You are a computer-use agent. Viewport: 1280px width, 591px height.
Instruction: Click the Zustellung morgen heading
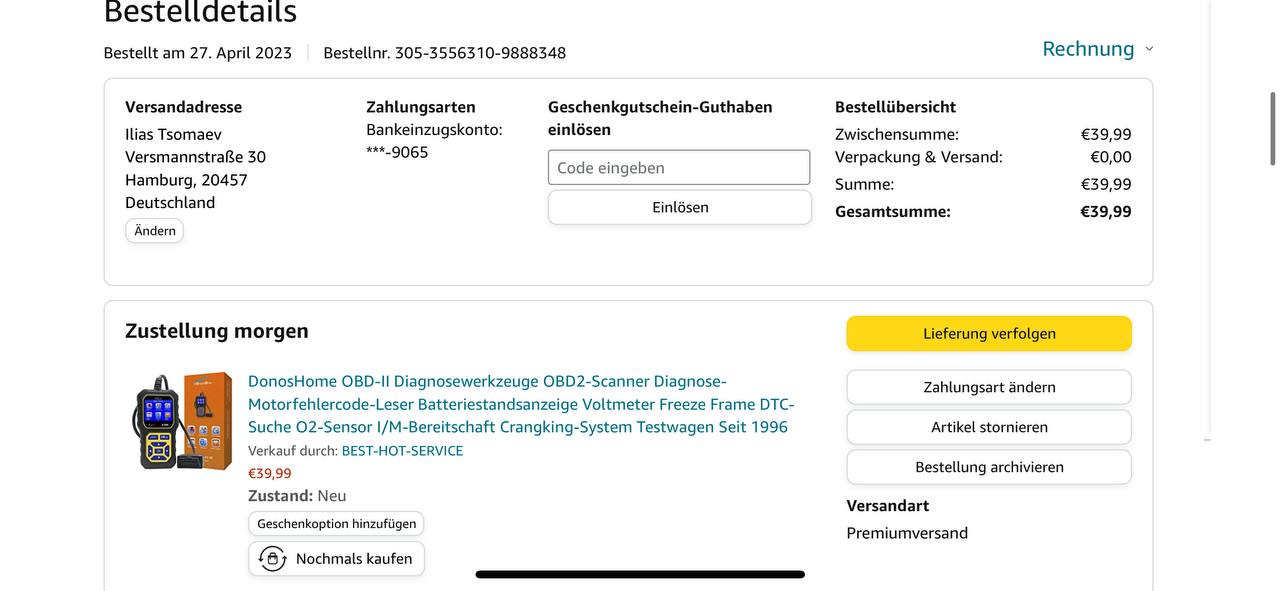(217, 331)
